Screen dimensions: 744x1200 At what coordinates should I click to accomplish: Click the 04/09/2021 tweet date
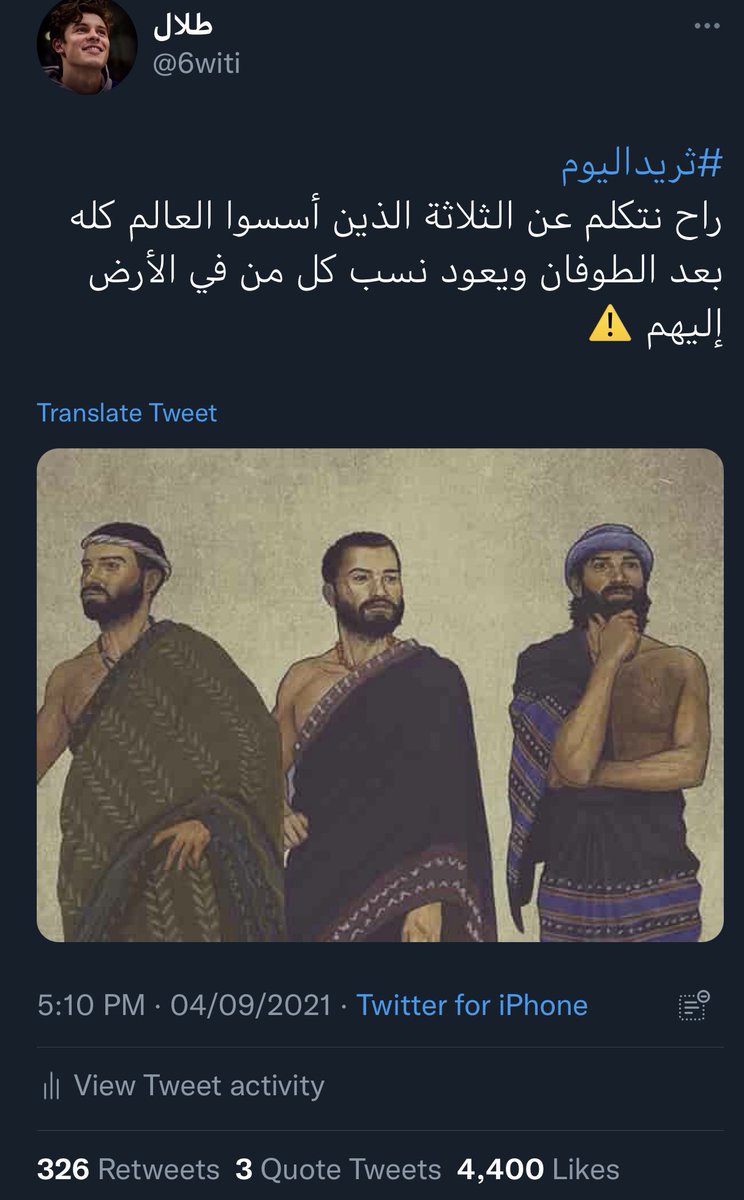250,1005
